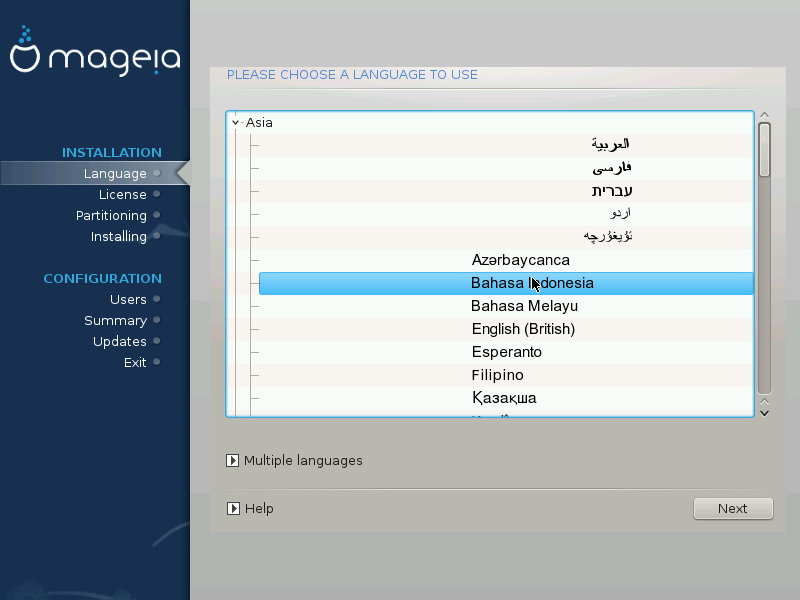
Task: Select English (British) language
Action: [x=523, y=329]
